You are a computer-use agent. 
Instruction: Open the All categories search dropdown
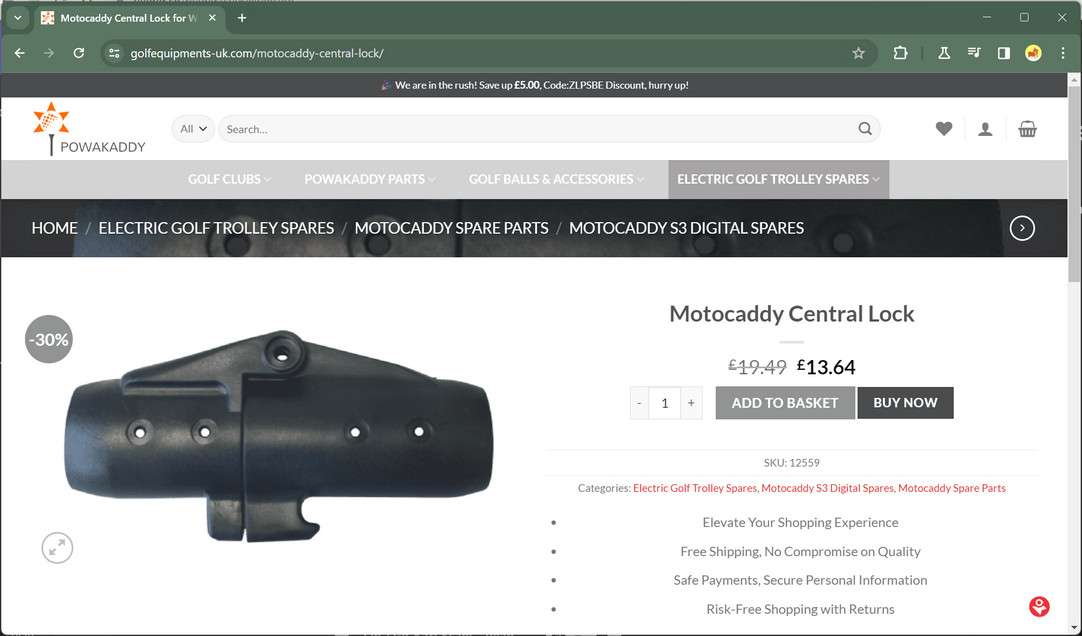(193, 129)
